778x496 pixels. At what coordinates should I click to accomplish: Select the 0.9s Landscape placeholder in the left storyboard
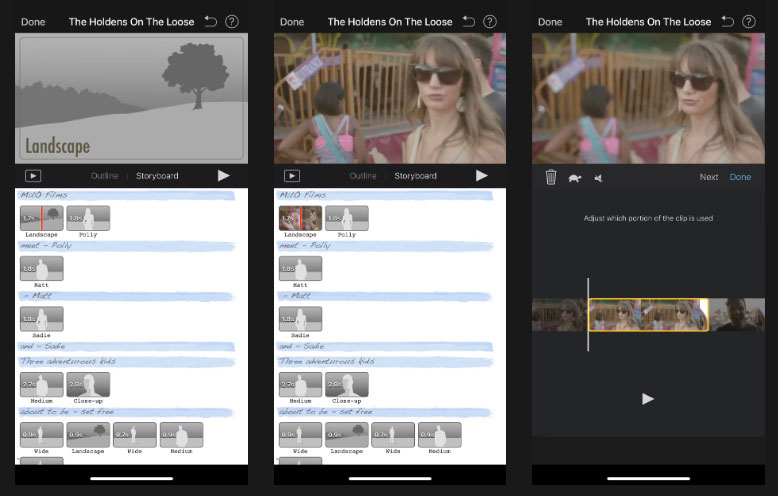tap(88, 435)
